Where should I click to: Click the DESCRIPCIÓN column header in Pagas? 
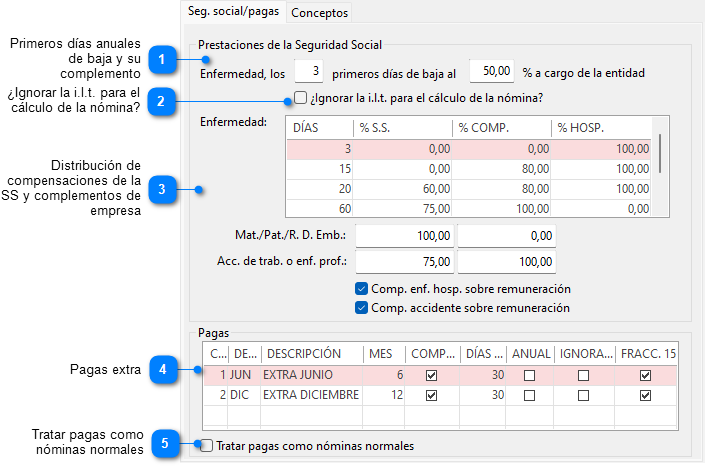[310, 353]
